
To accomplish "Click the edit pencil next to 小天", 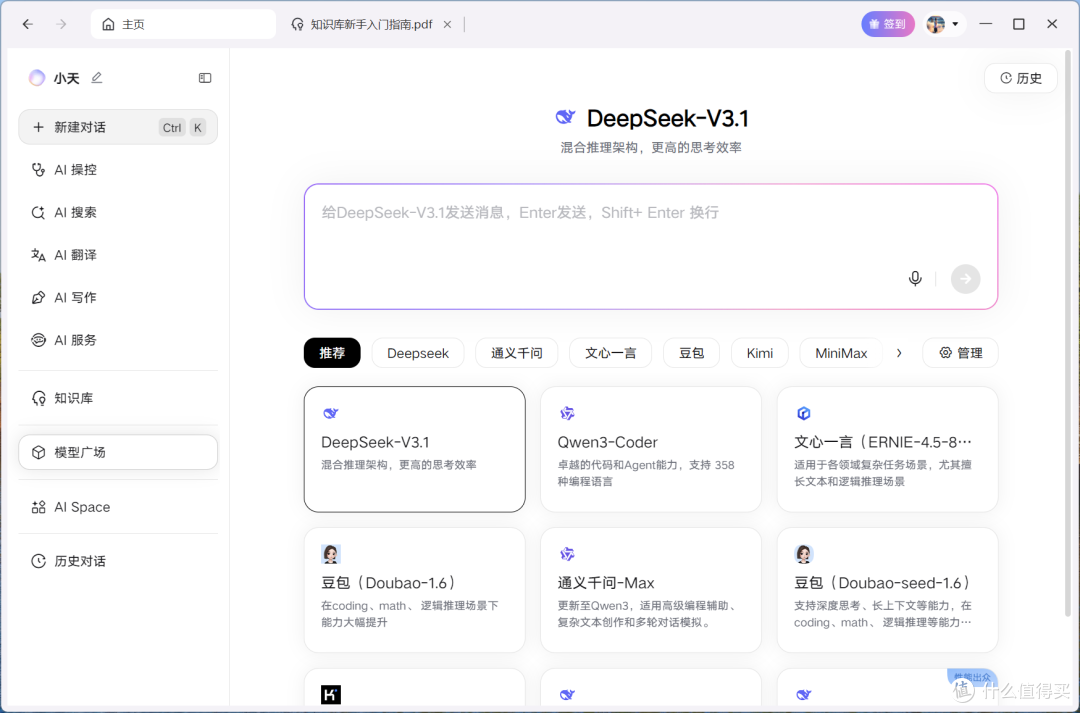I will [x=96, y=78].
